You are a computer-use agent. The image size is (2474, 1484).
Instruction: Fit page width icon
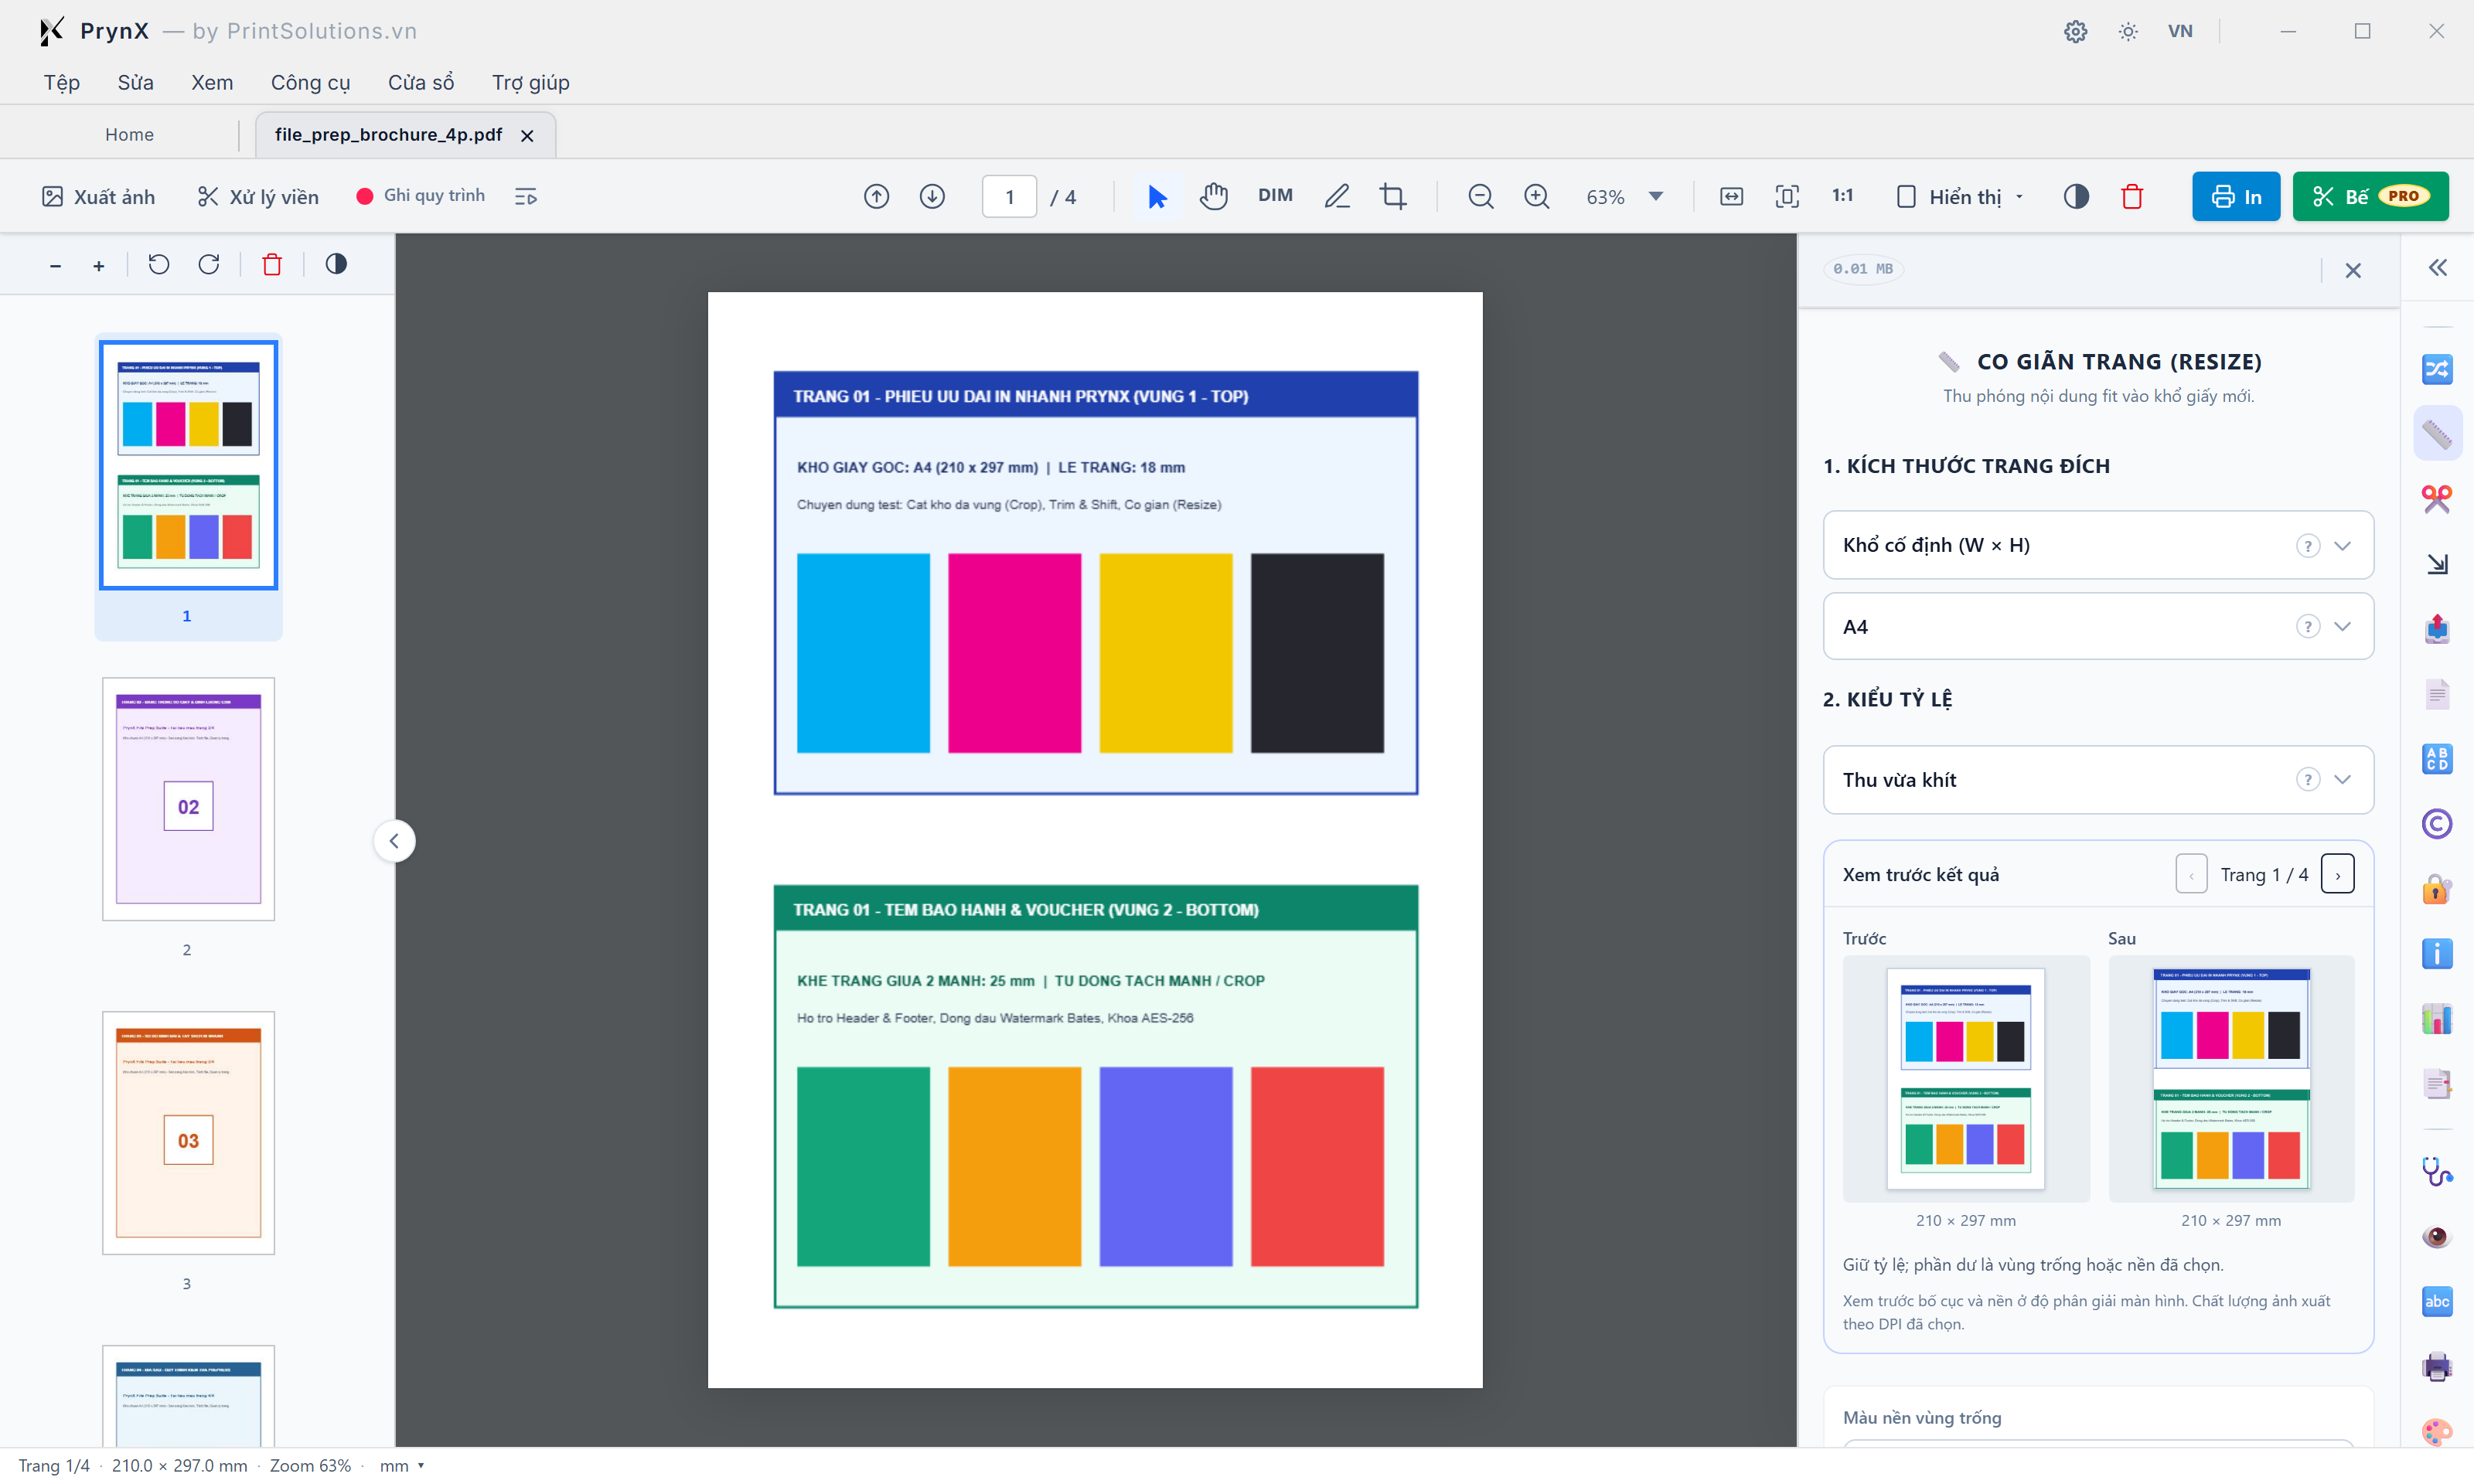[1731, 197]
